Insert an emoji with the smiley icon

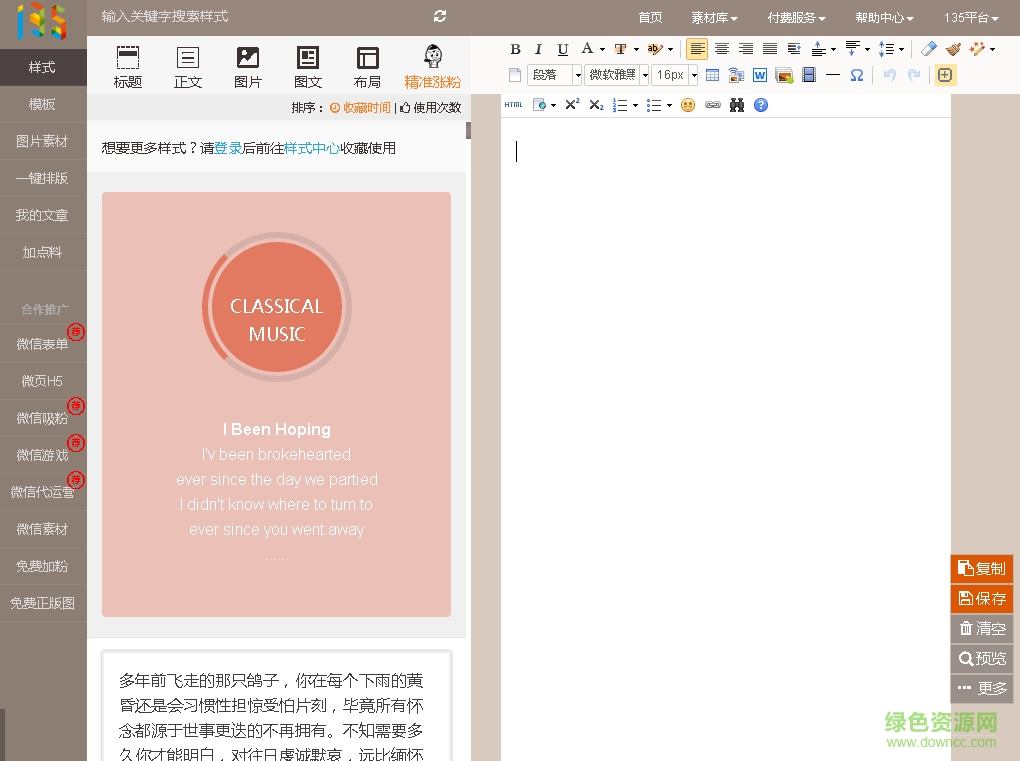tap(689, 104)
